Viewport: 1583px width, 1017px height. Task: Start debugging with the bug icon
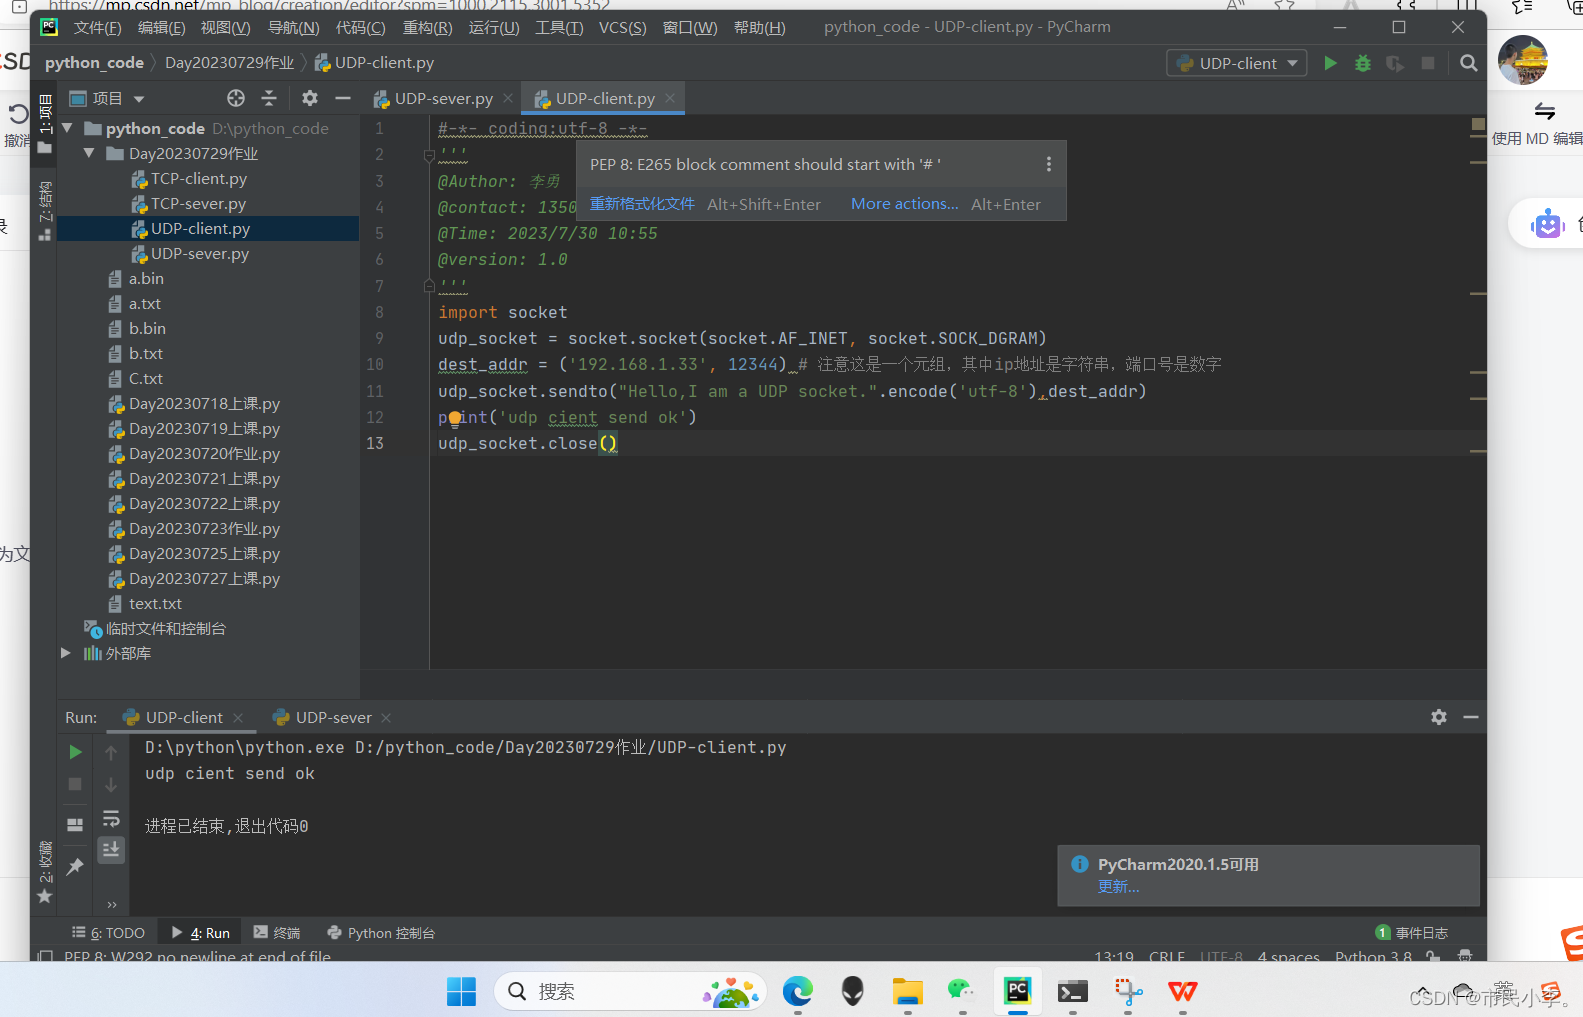[1362, 63]
